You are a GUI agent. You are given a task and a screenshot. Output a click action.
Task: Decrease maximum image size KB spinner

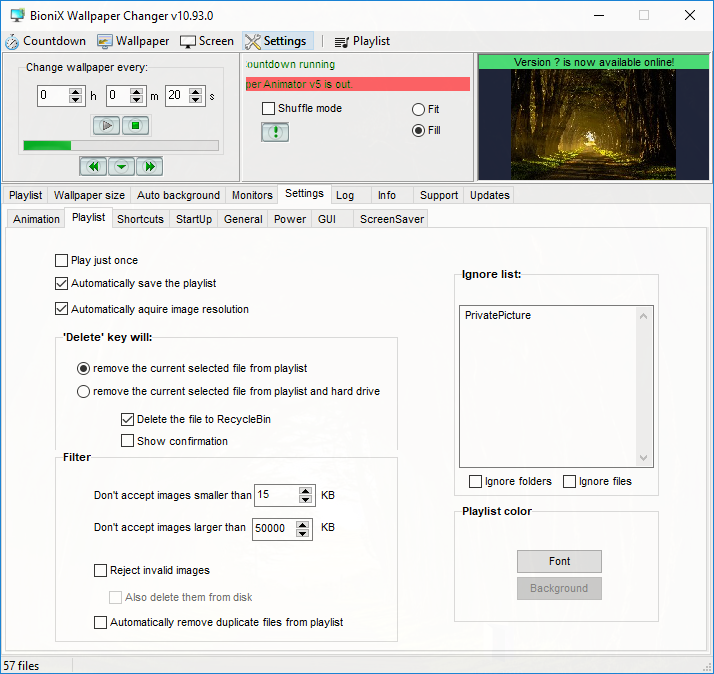tap(303, 533)
